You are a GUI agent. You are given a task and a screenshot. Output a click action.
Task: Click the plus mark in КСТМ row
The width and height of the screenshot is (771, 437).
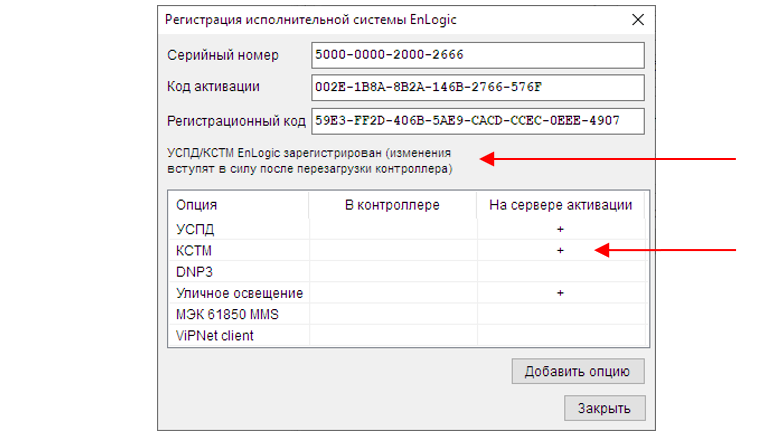pyautogui.click(x=560, y=250)
